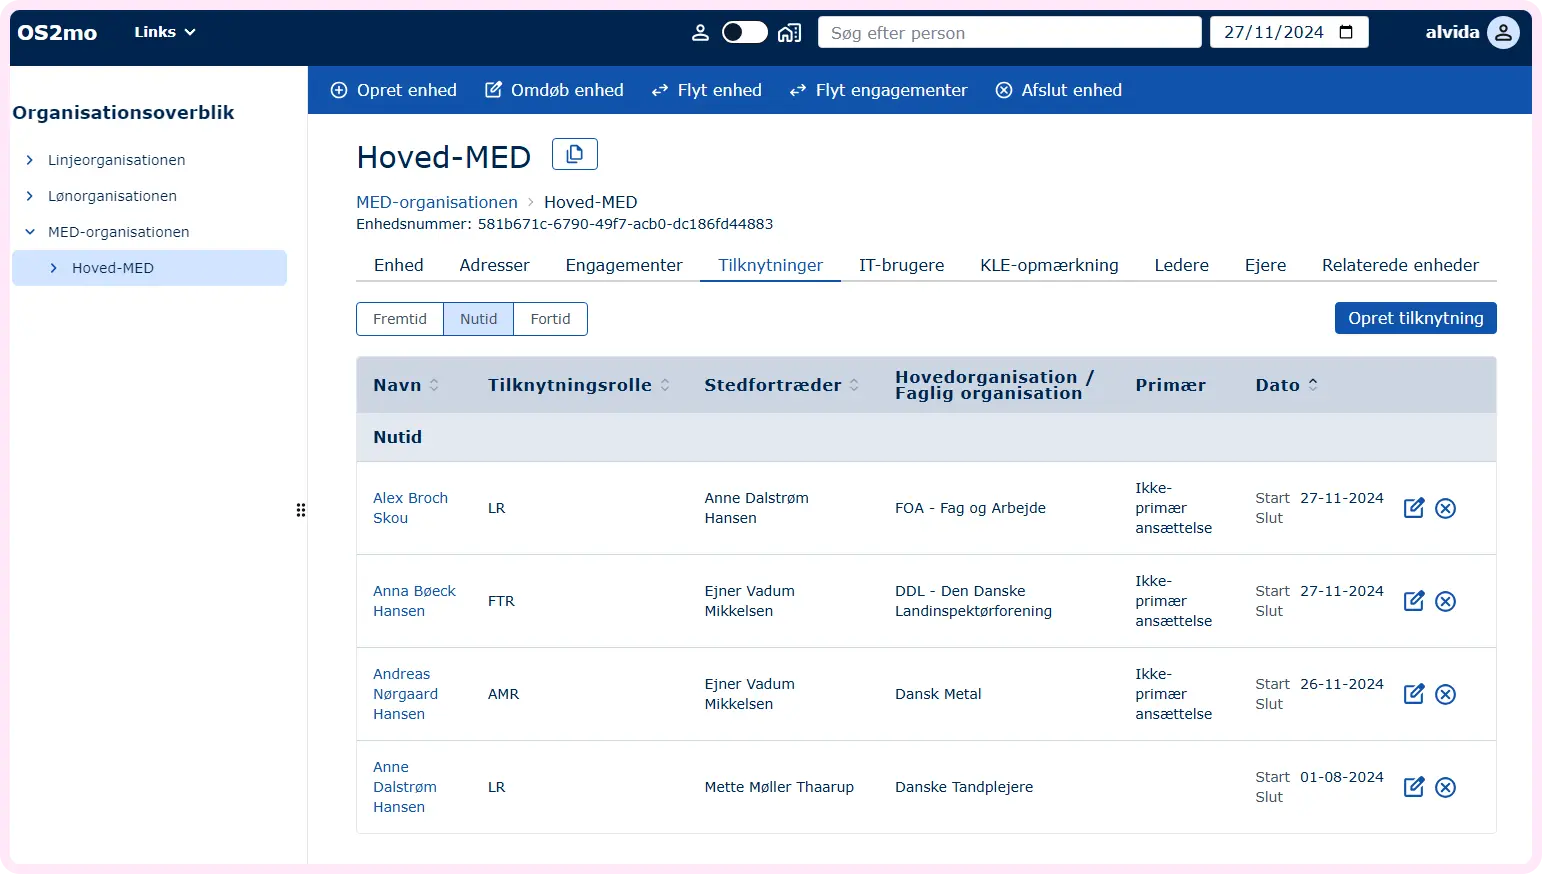Click Opret enhed in the toolbar
Image resolution: width=1542 pixels, height=874 pixels.
394,90
